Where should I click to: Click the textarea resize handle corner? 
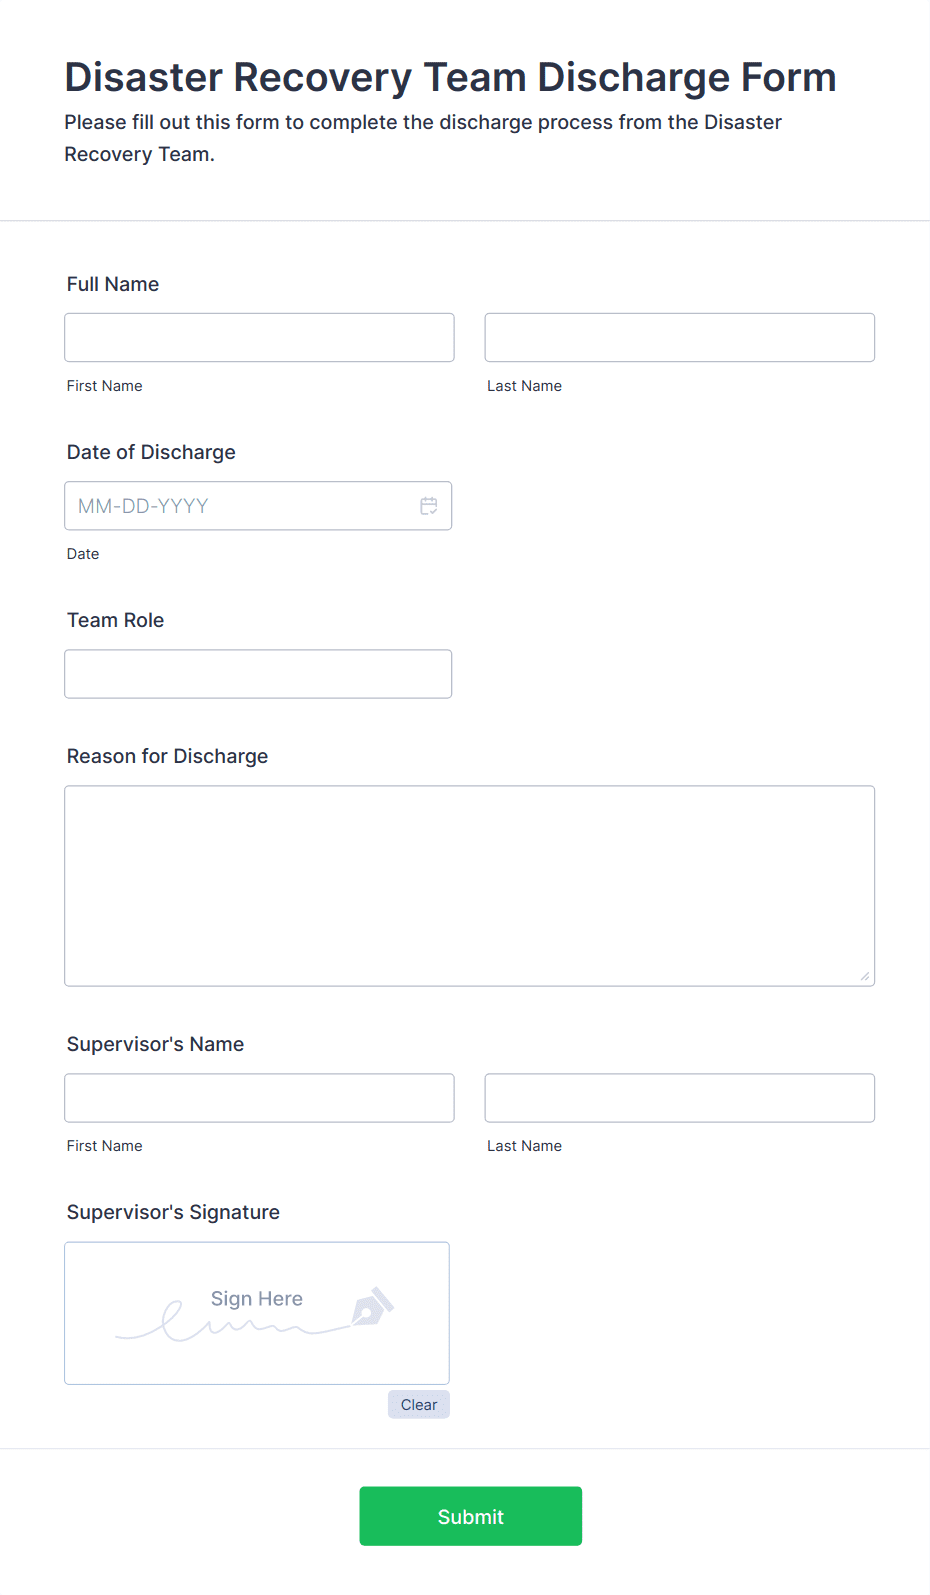click(x=865, y=976)
